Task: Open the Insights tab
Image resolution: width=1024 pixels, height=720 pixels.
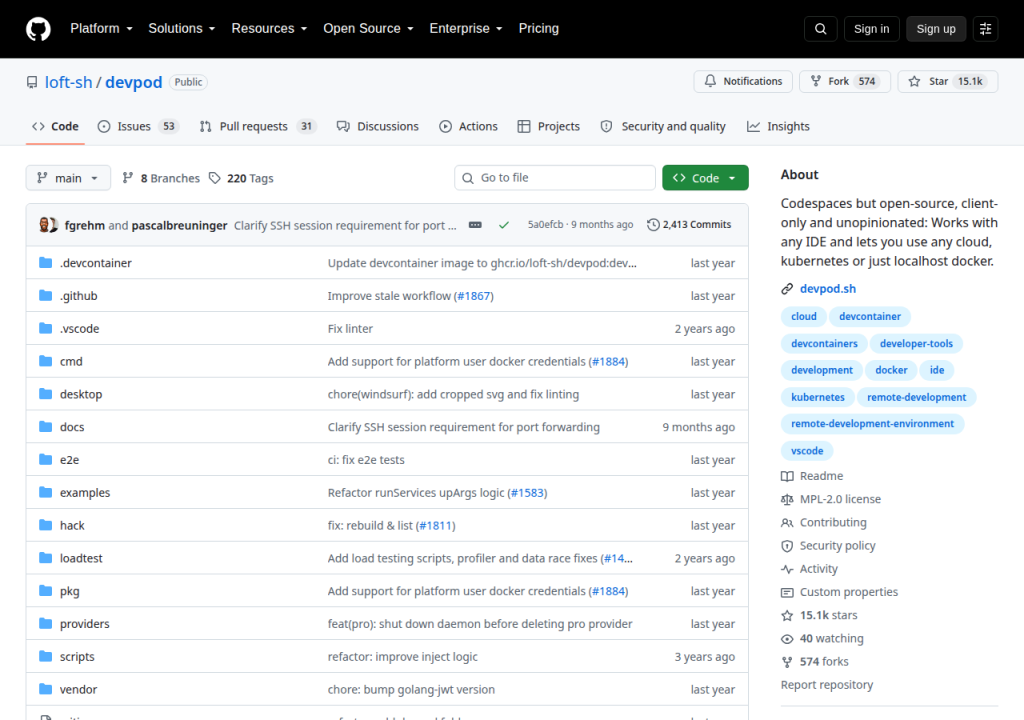Action: tap(778, 126)
